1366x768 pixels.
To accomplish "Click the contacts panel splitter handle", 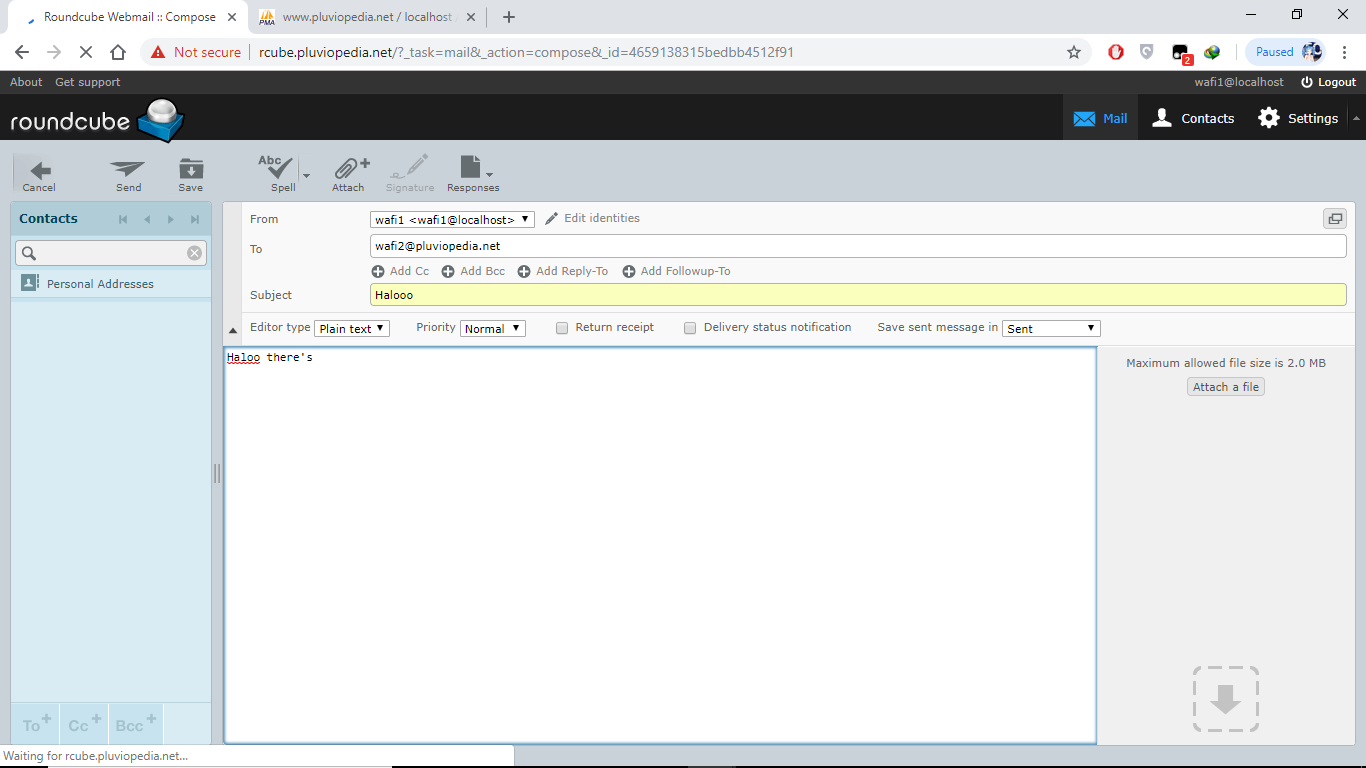I will (216, 473).
